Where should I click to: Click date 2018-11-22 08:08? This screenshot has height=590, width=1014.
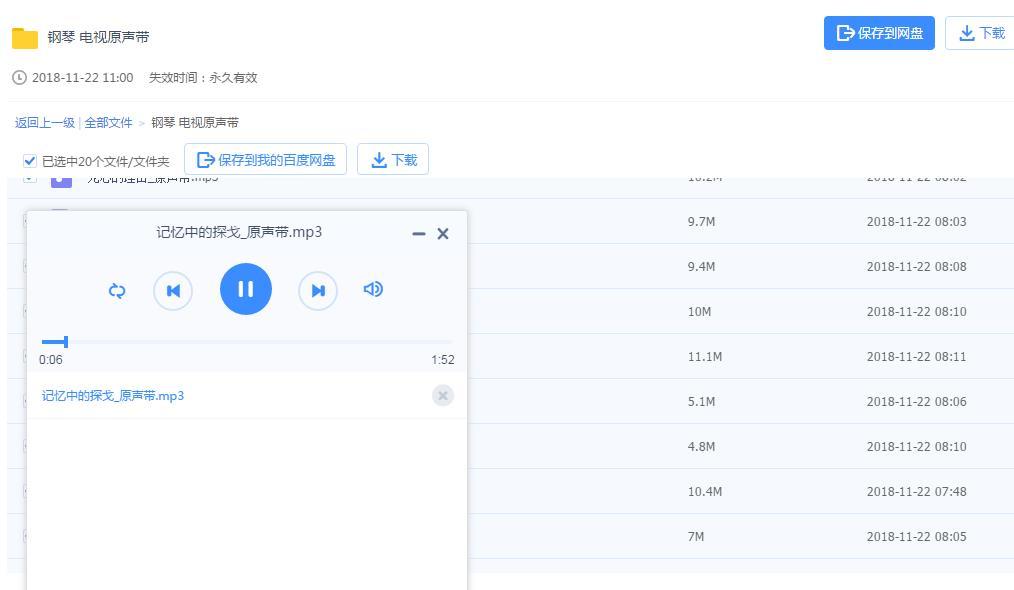(916, 267)
